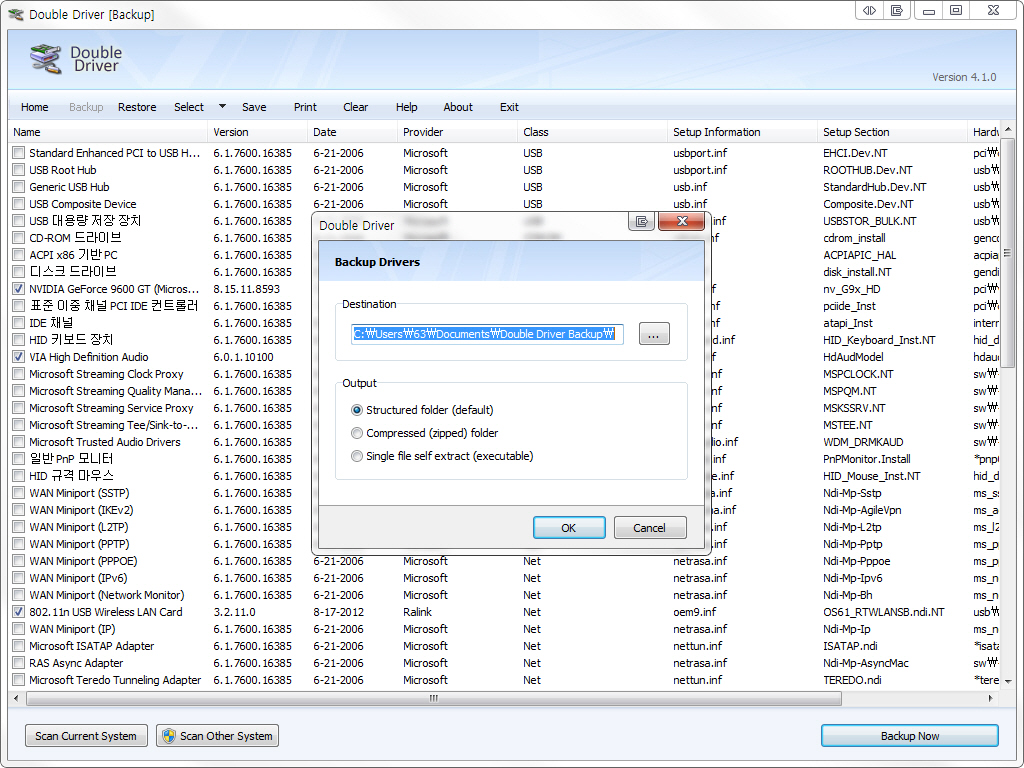Click Save in the menu bar
Viewport: 1024px width, 768px height.
tap(254, 107)
